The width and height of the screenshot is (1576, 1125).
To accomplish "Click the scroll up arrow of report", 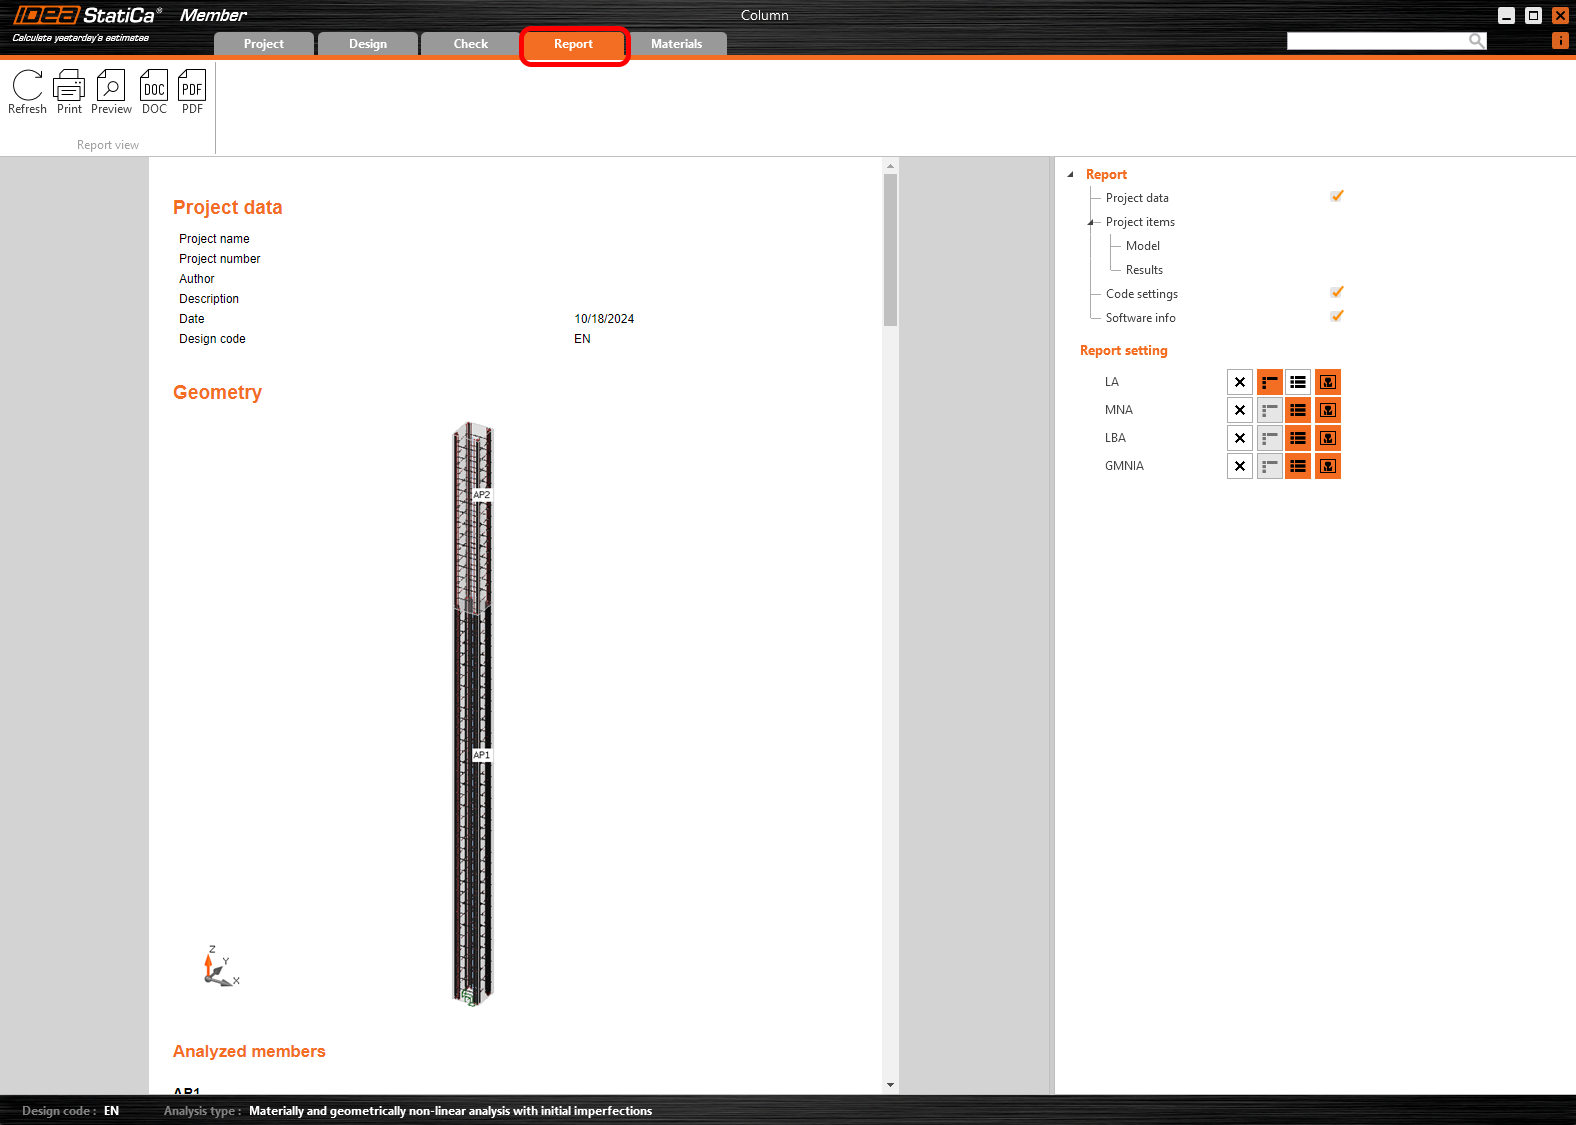I will click(x=890, y=166).
